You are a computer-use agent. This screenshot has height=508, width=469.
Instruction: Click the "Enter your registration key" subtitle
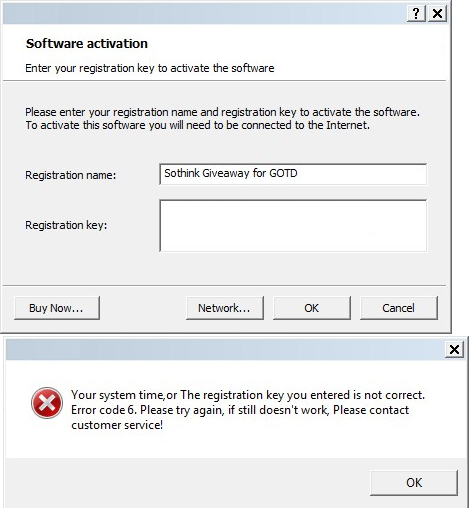click(x=150, y=68)
